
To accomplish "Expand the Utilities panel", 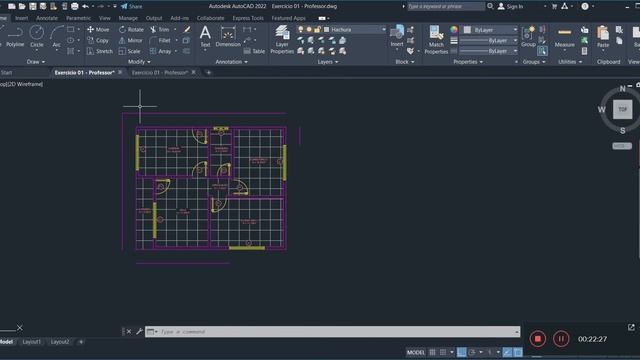I will [x=570, y=62].
